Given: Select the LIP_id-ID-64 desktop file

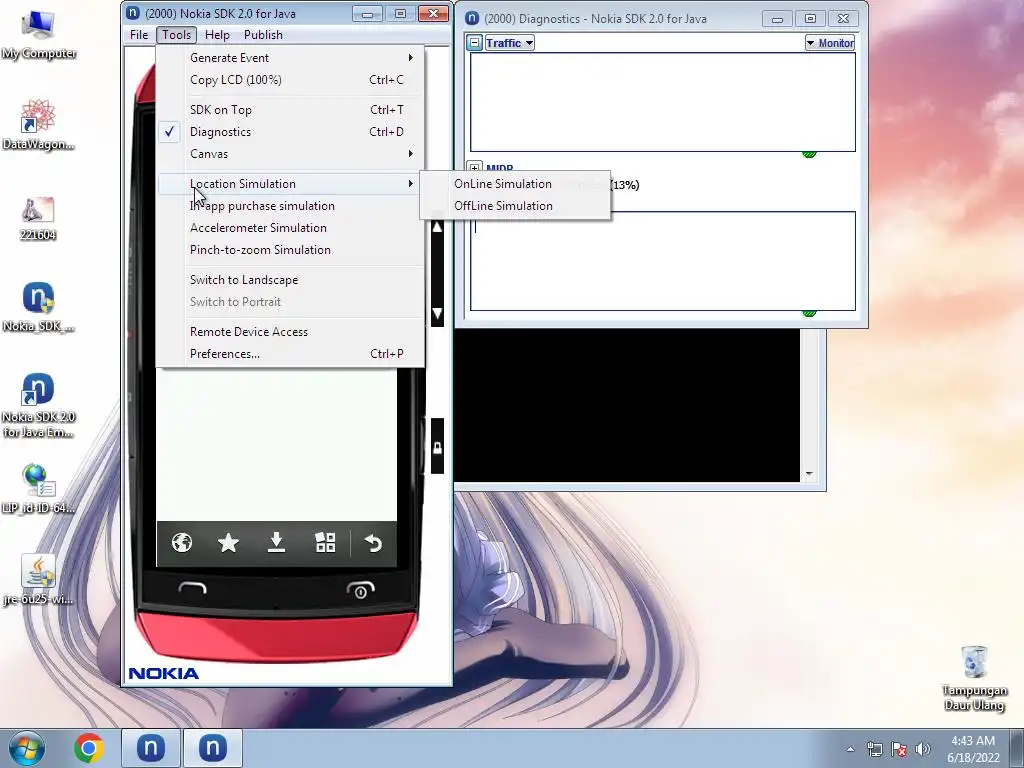Looking at the screenshot, I should coord(38,488).
